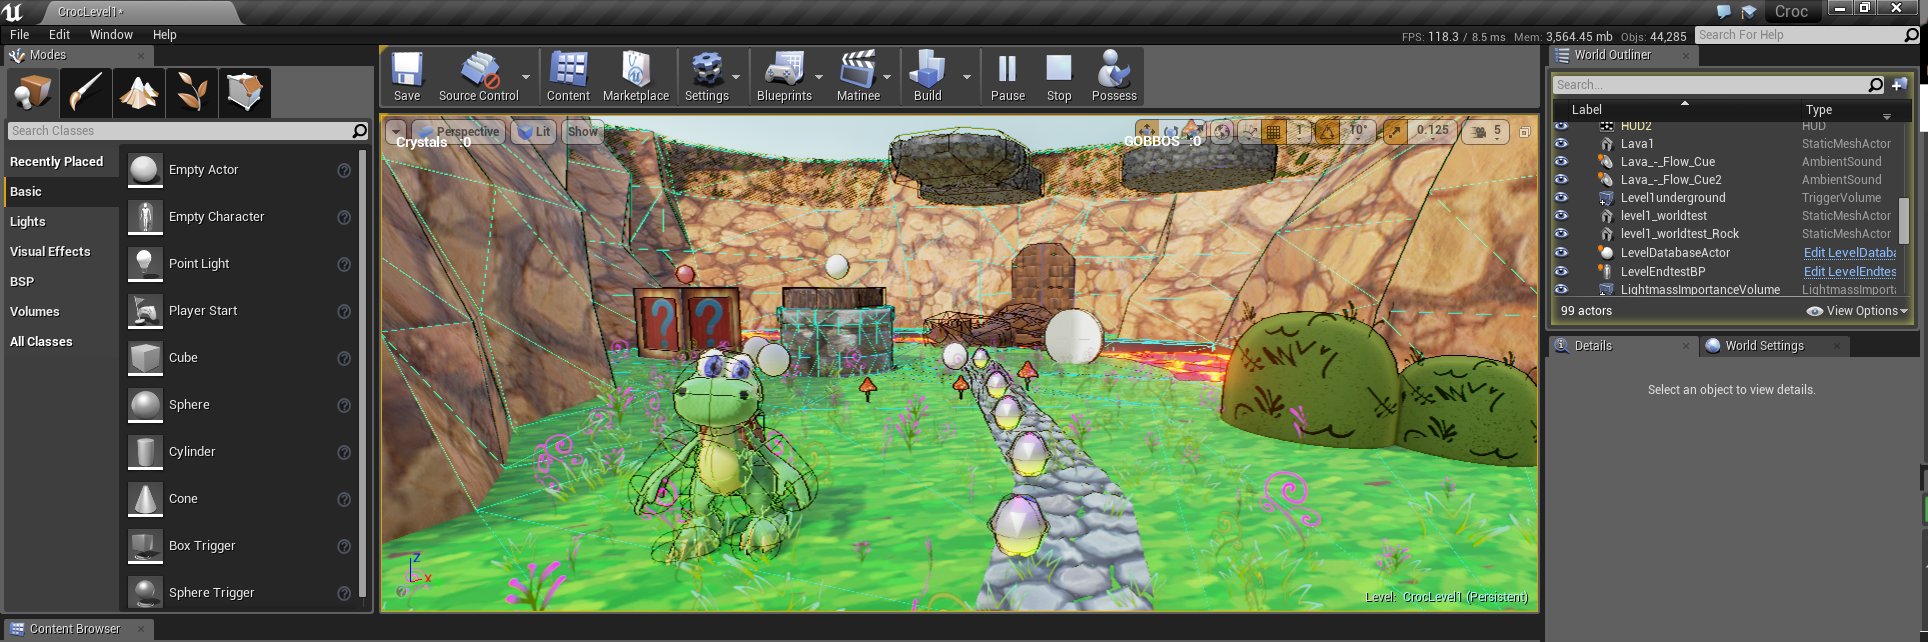Pause the running simulation
The width and height of the screenshot is (1928, 642).
click(1008, 77)
